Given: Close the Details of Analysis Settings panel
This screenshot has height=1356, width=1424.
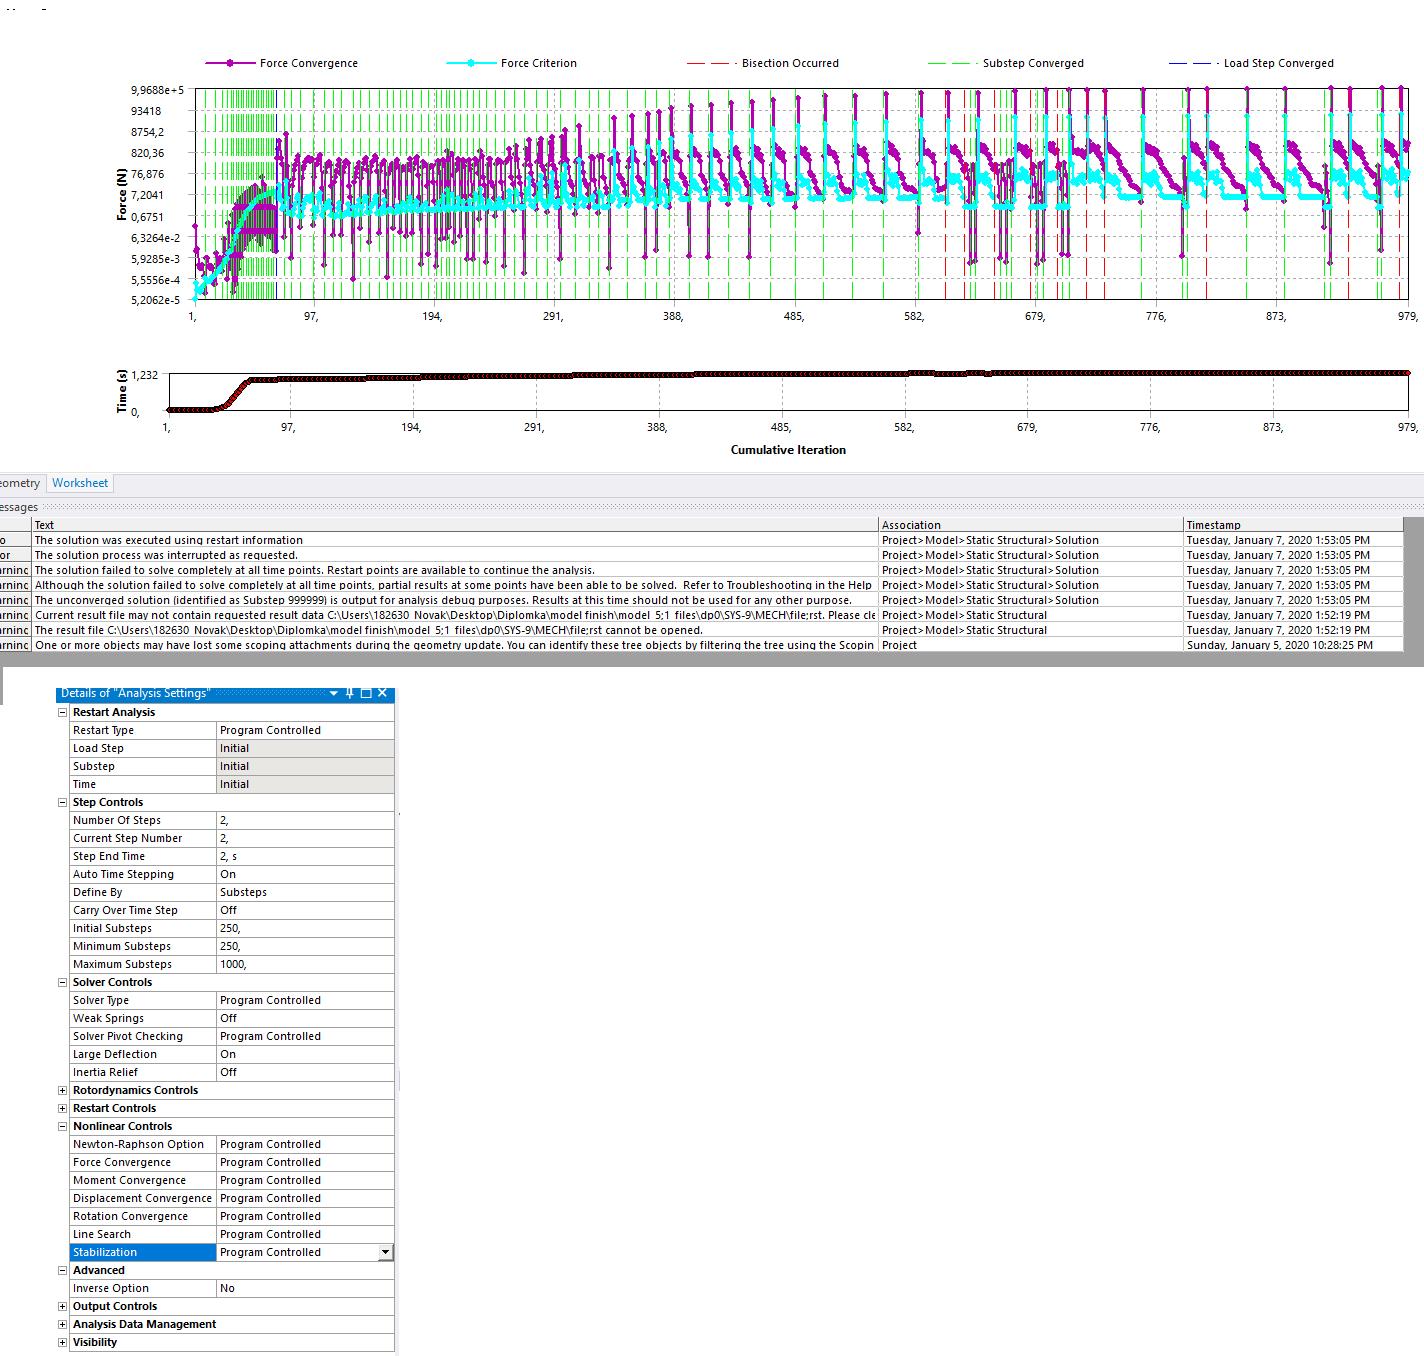Looking at the screenshot, I should tap(382, 693).
